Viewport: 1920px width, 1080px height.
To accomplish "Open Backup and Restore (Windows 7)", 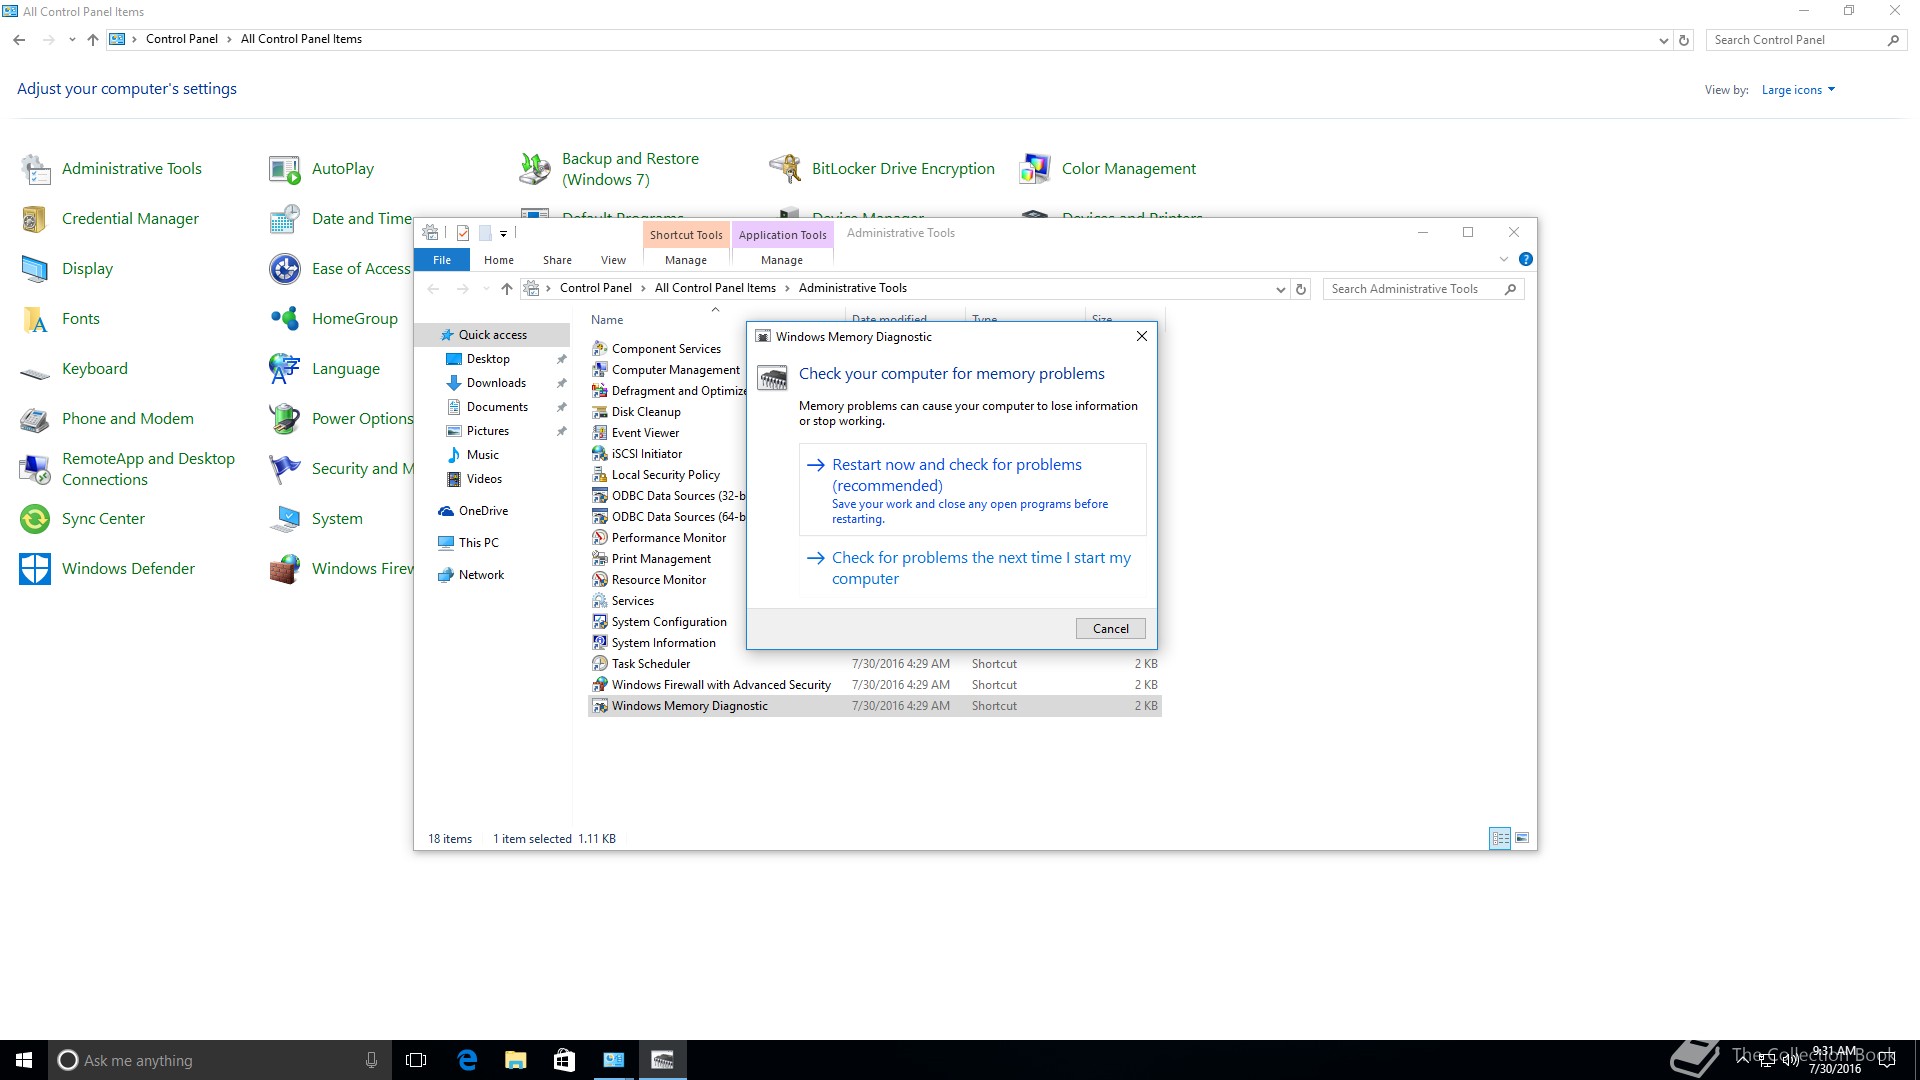I will [609, 169].
